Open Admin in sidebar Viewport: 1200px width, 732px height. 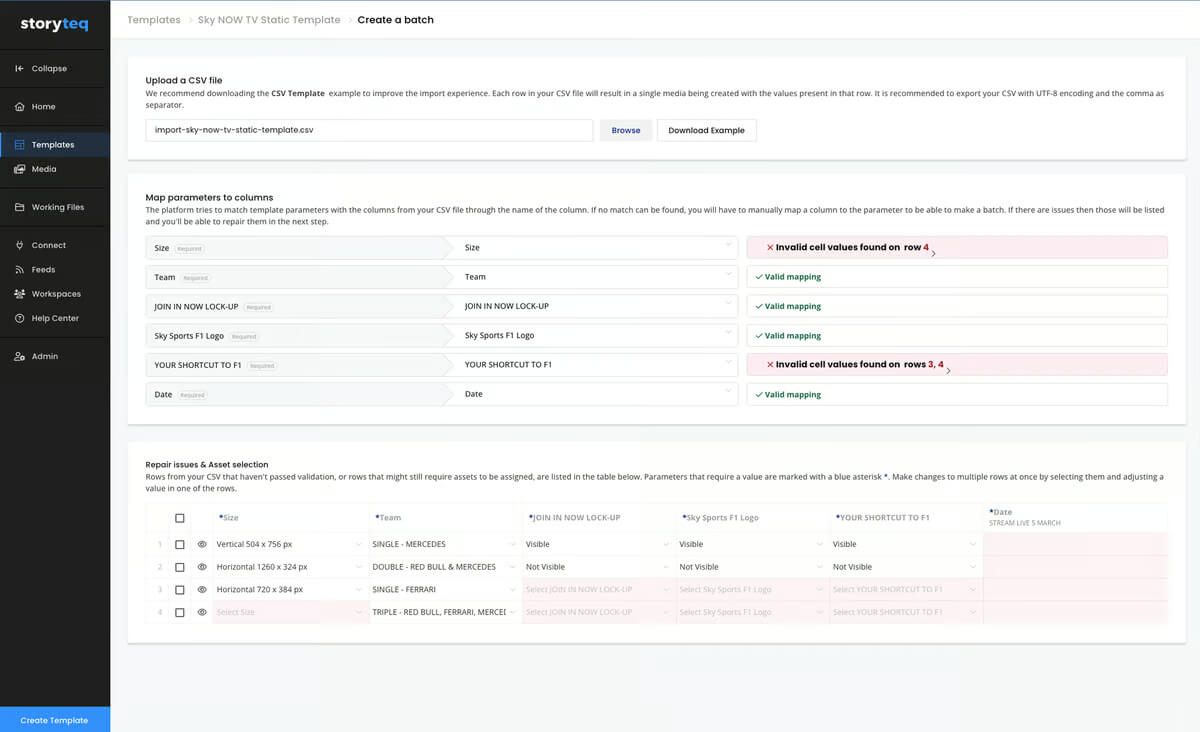pos(45,356)
